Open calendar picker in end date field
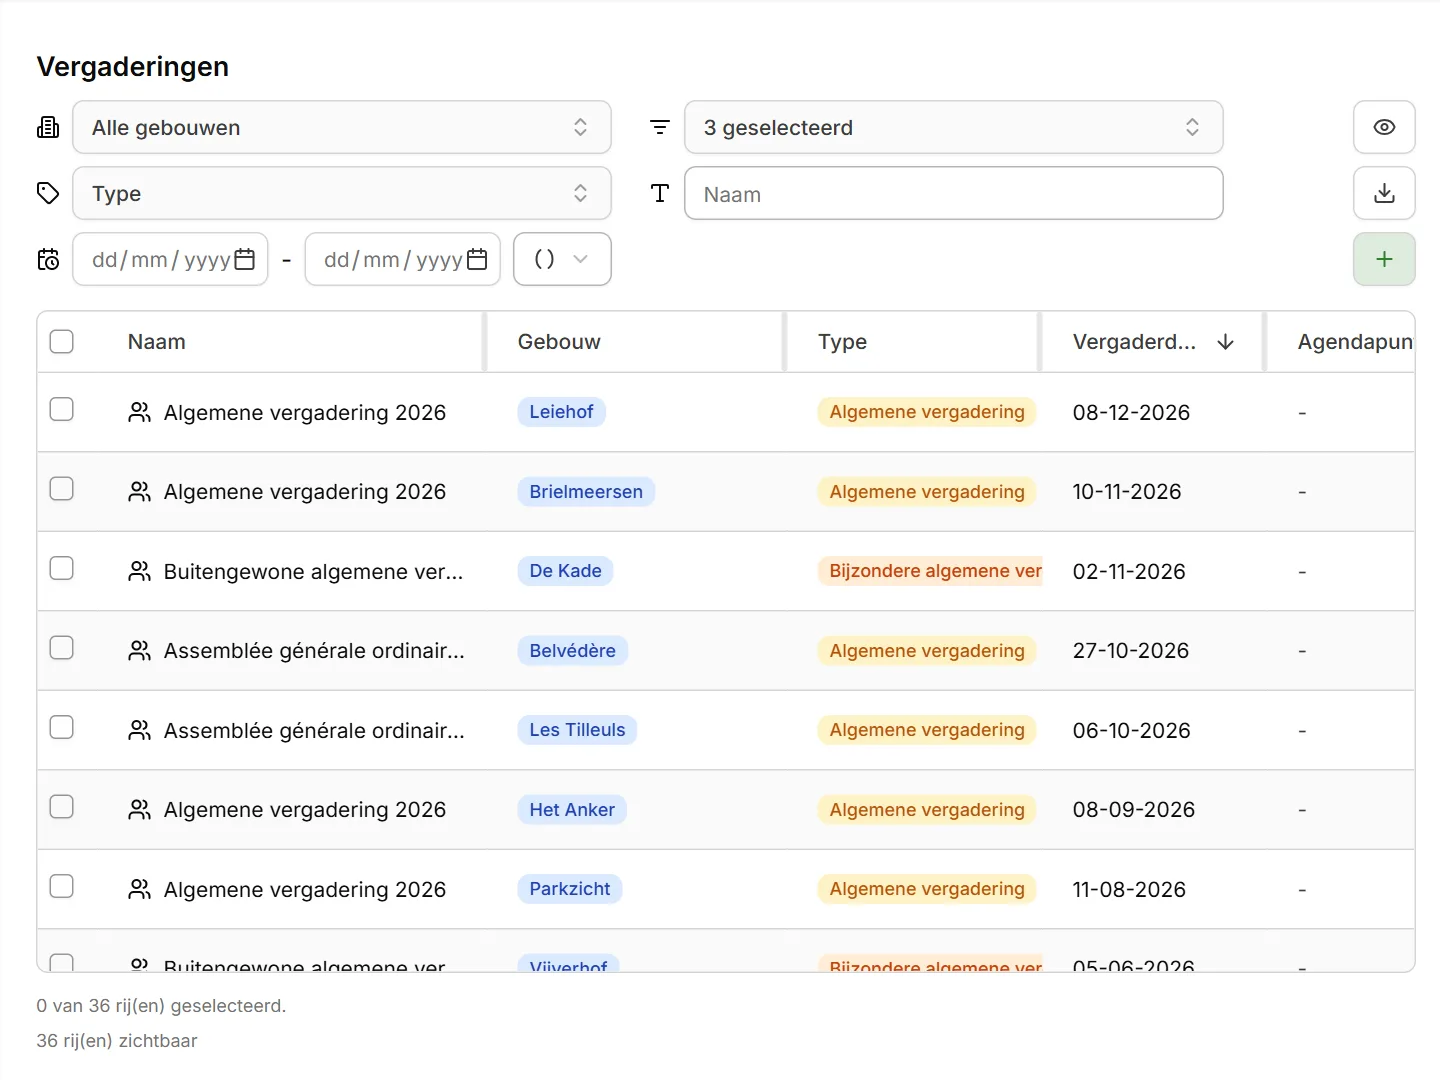This screenshot has width=1440, height=1080. pyautogui.click(x=477, y=259)
